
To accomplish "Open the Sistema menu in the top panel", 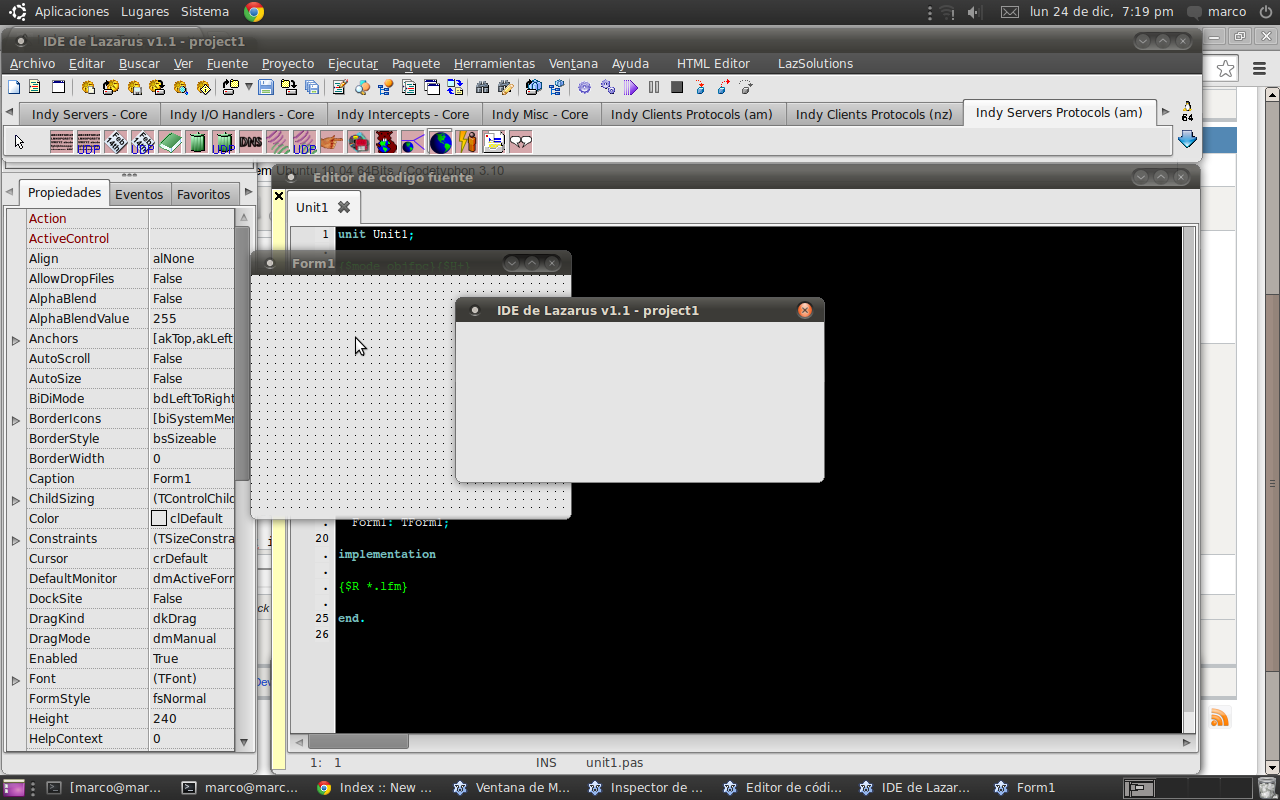I will click(205, 12).
